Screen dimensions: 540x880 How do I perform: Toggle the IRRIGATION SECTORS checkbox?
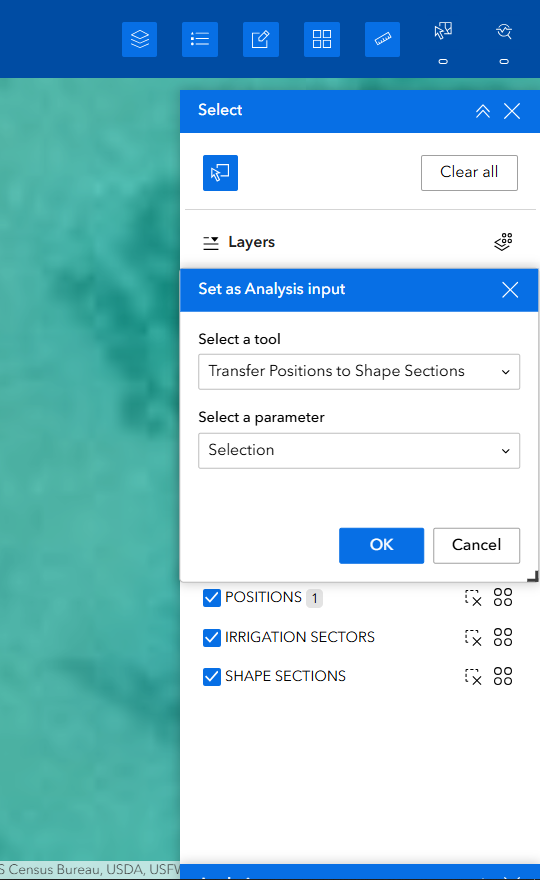coord(212,638)
